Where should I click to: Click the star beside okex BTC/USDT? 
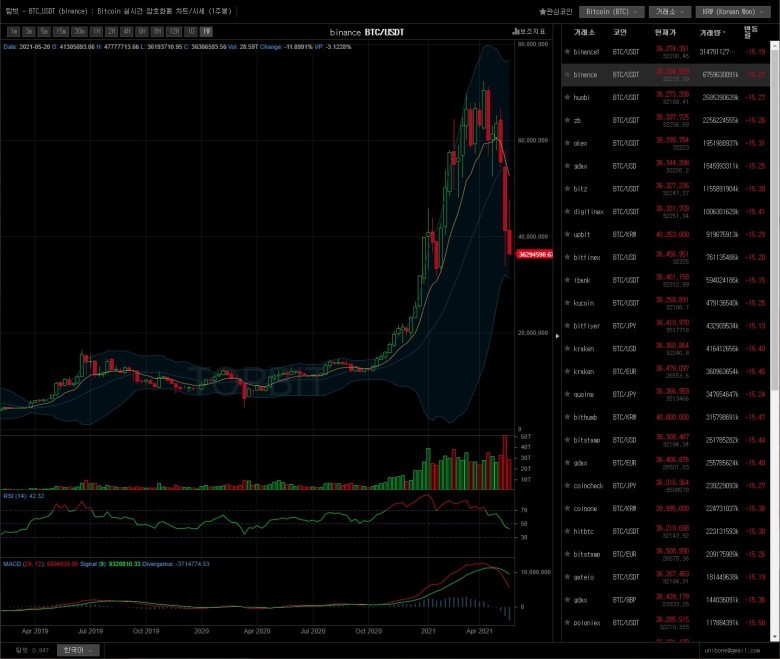567,143
